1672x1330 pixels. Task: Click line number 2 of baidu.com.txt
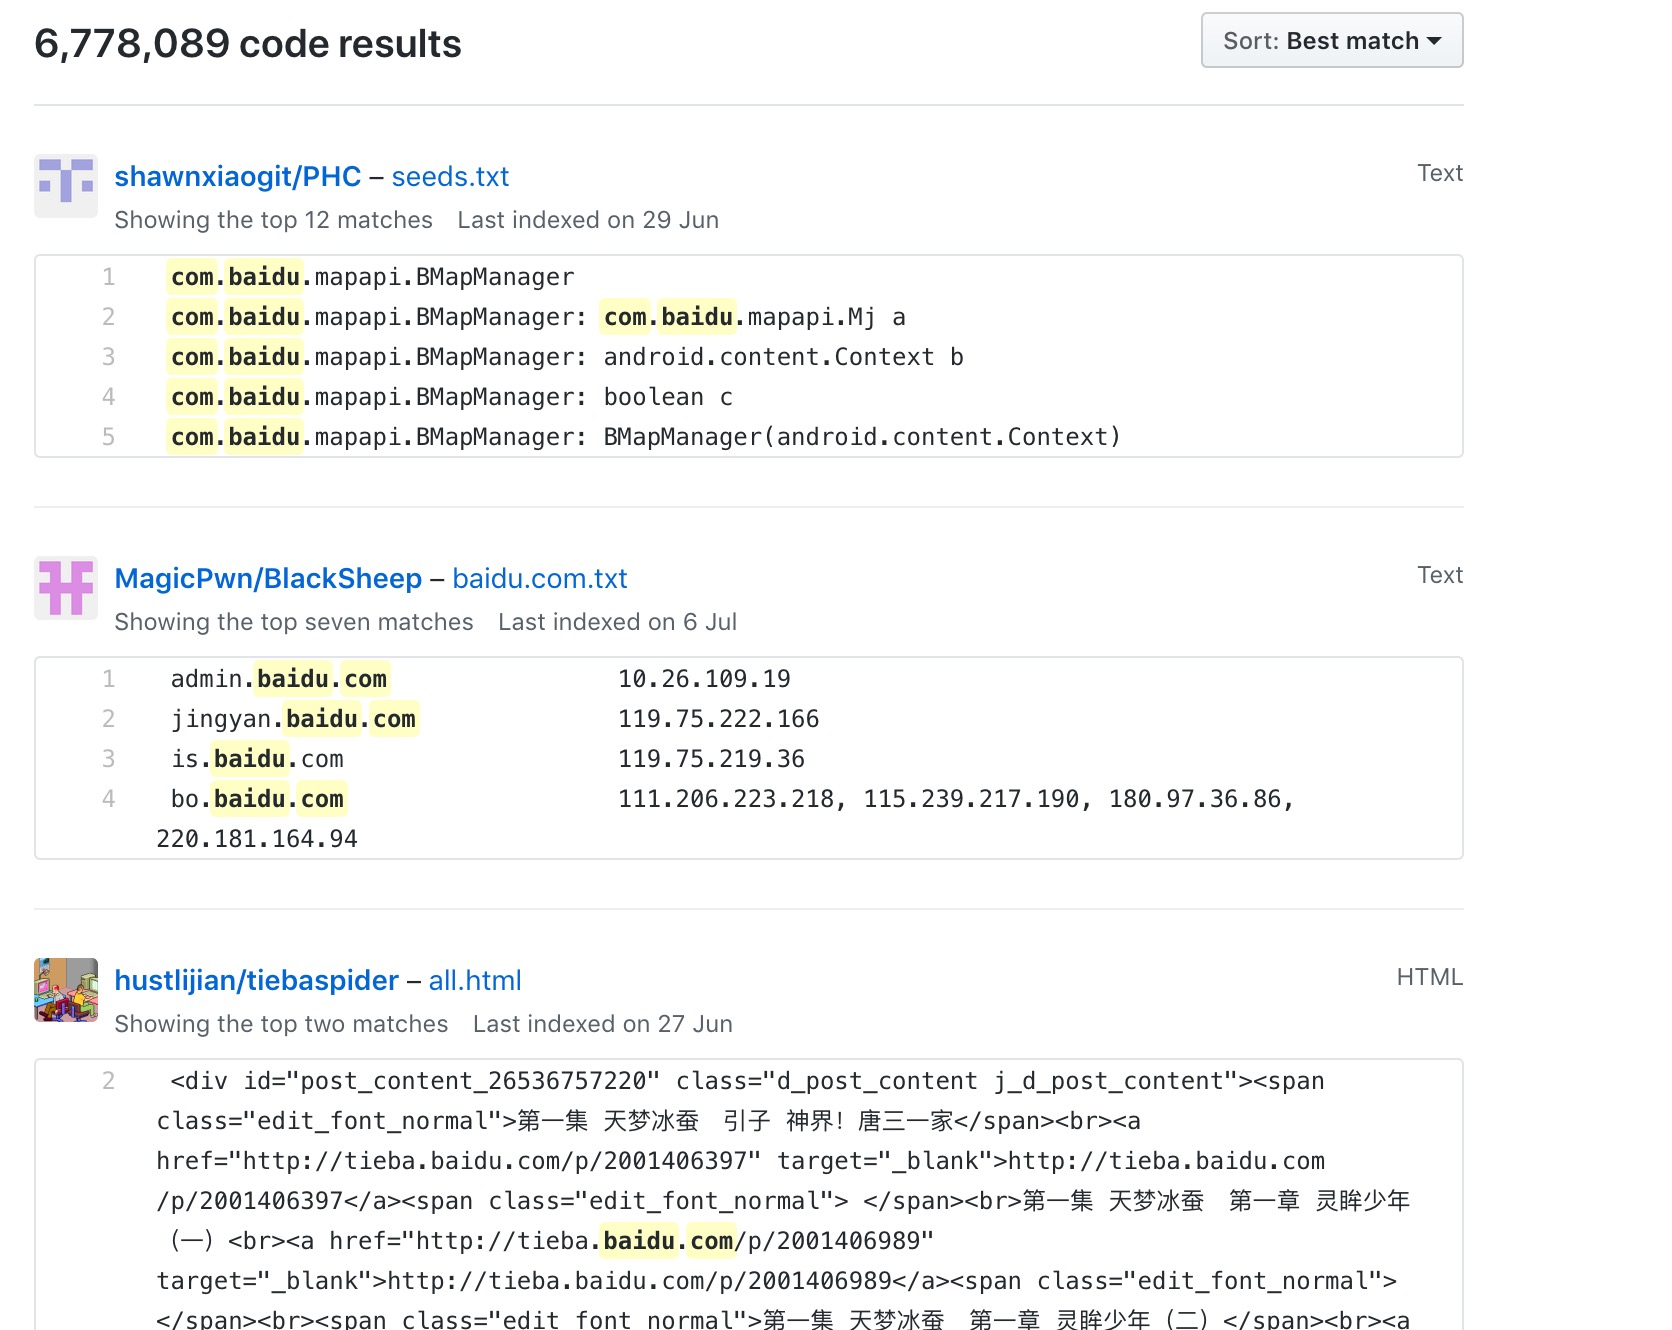[108, 719]
